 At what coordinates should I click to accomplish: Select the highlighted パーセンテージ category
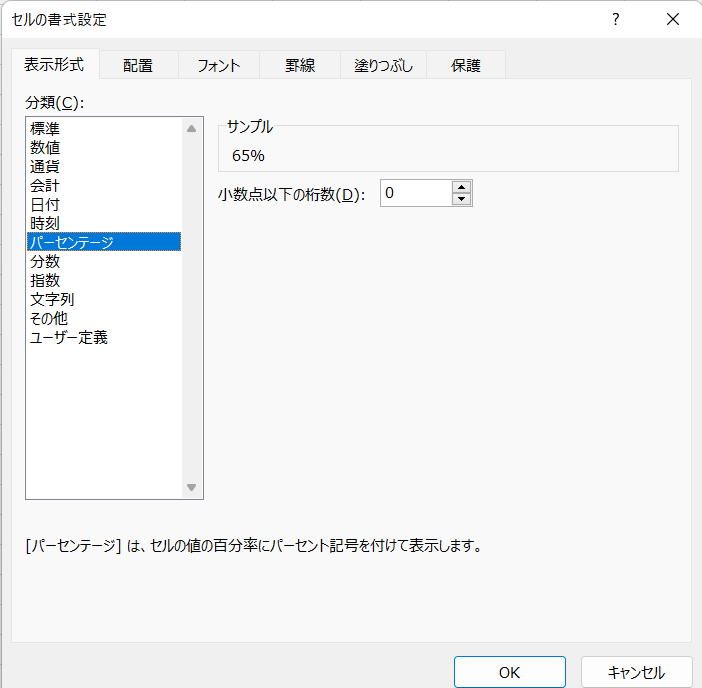click(104, 242)
